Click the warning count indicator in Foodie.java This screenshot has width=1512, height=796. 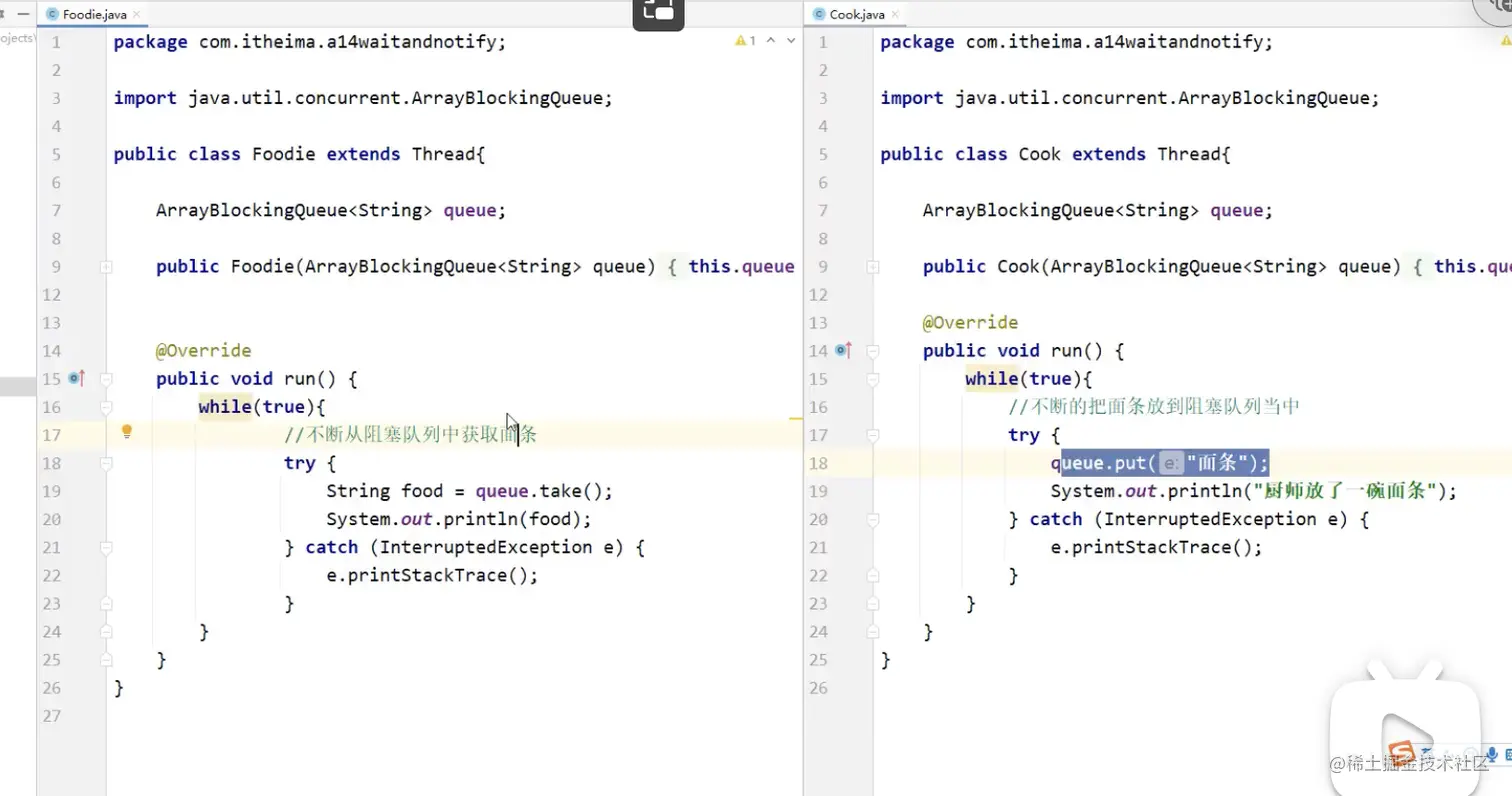click(746, 41)
